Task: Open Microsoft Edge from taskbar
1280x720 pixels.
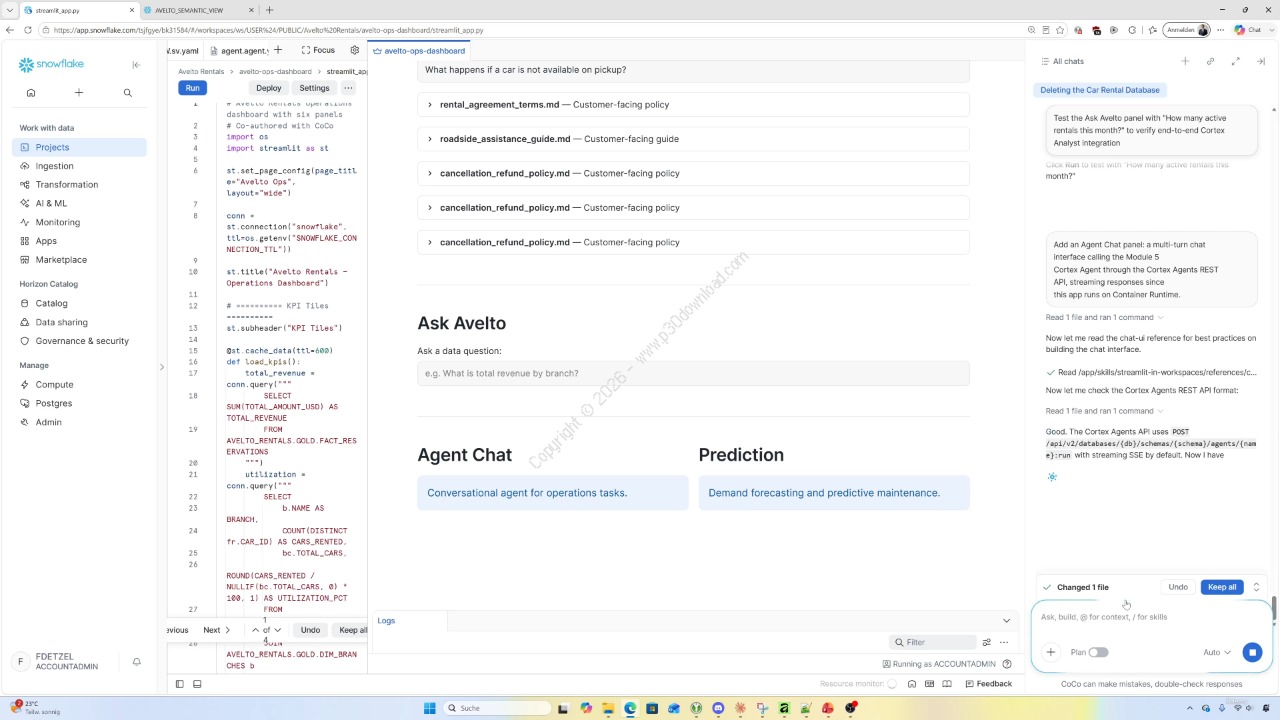Action: coord(630,708)
